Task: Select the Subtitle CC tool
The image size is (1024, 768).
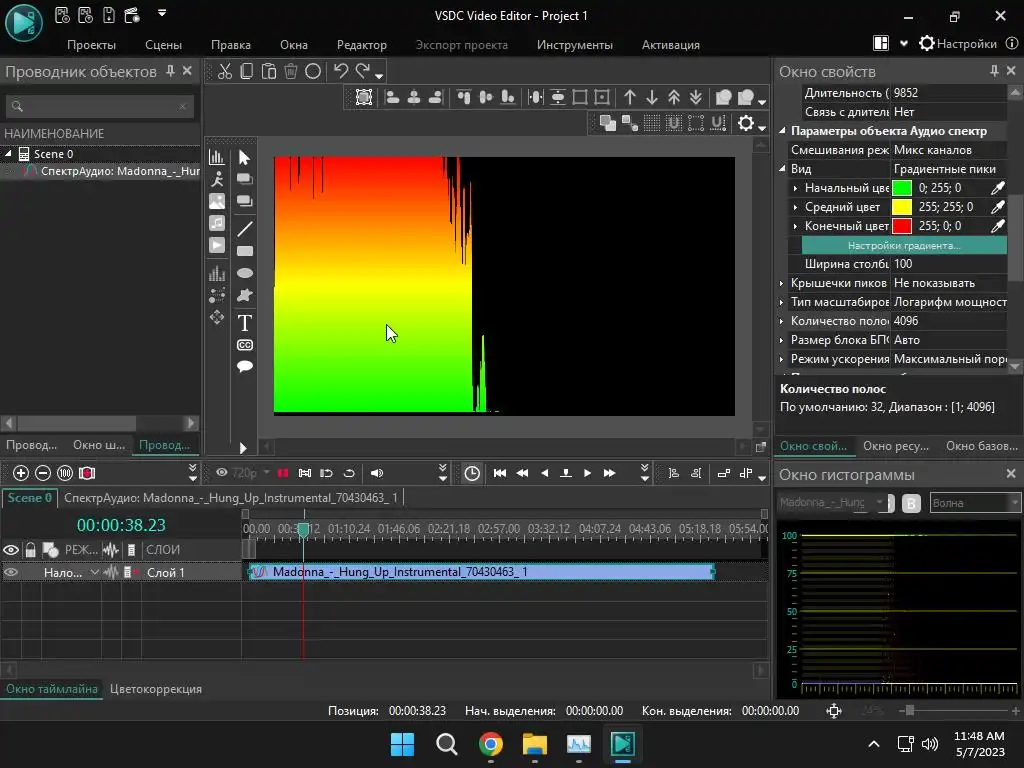Action: [244, 345]
